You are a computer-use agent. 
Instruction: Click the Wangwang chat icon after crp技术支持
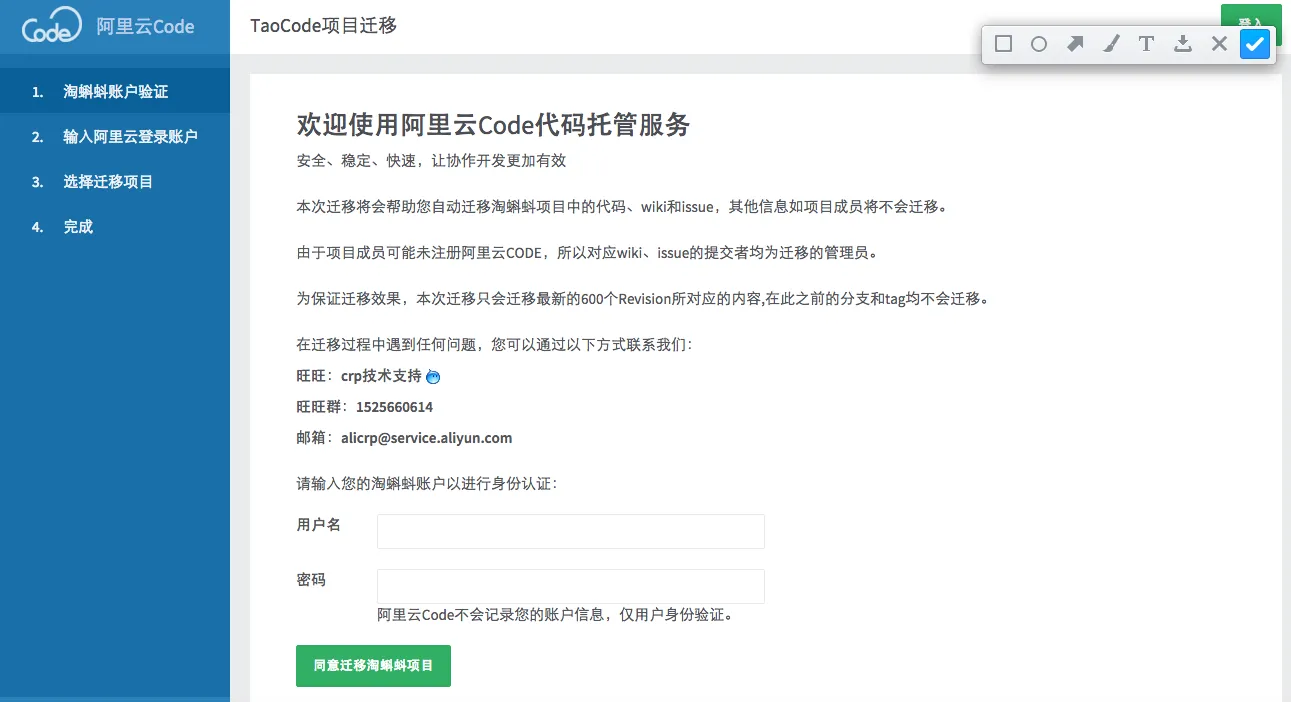(433, 377)
